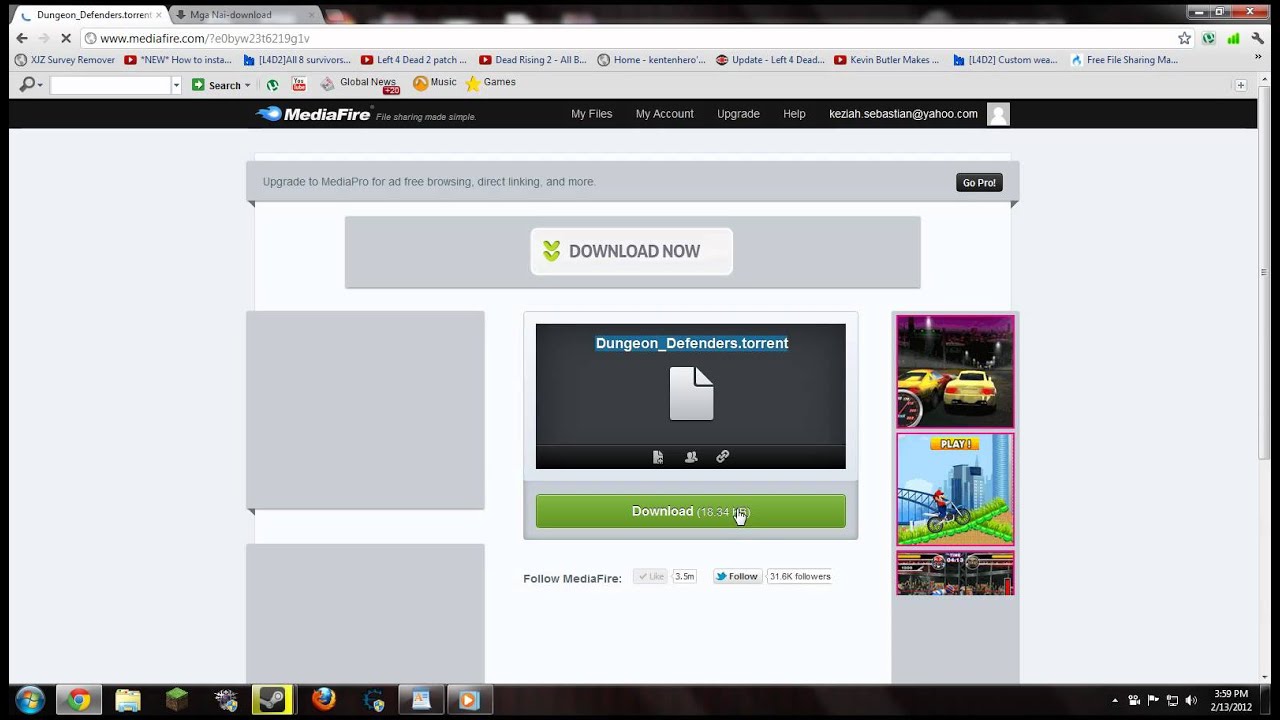This screenshot has width=1280, height=720.
Task: Open the Help menu item
Action: point(794,114)
